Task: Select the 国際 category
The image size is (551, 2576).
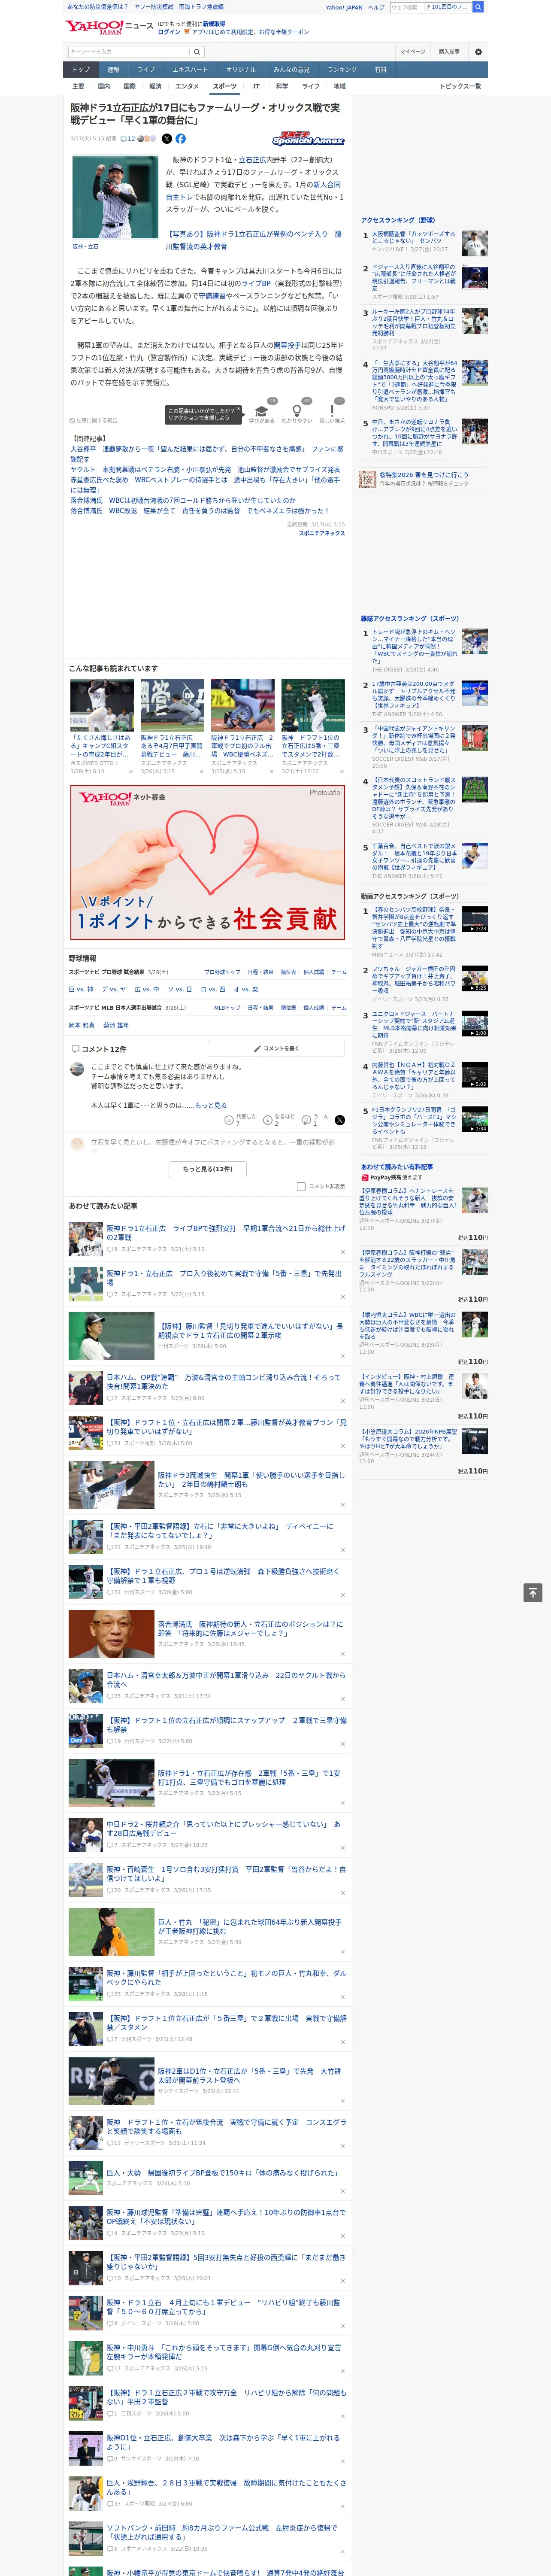Action: click(x=129, y=86)
